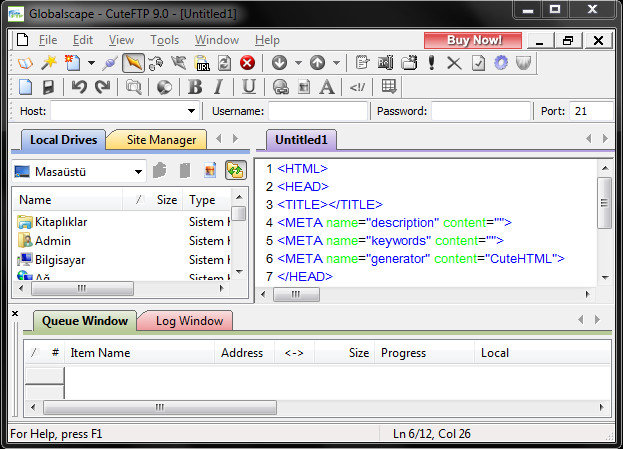Screen dimensions: 623x449
Task: Open the Edit menu
Action: 83,40
